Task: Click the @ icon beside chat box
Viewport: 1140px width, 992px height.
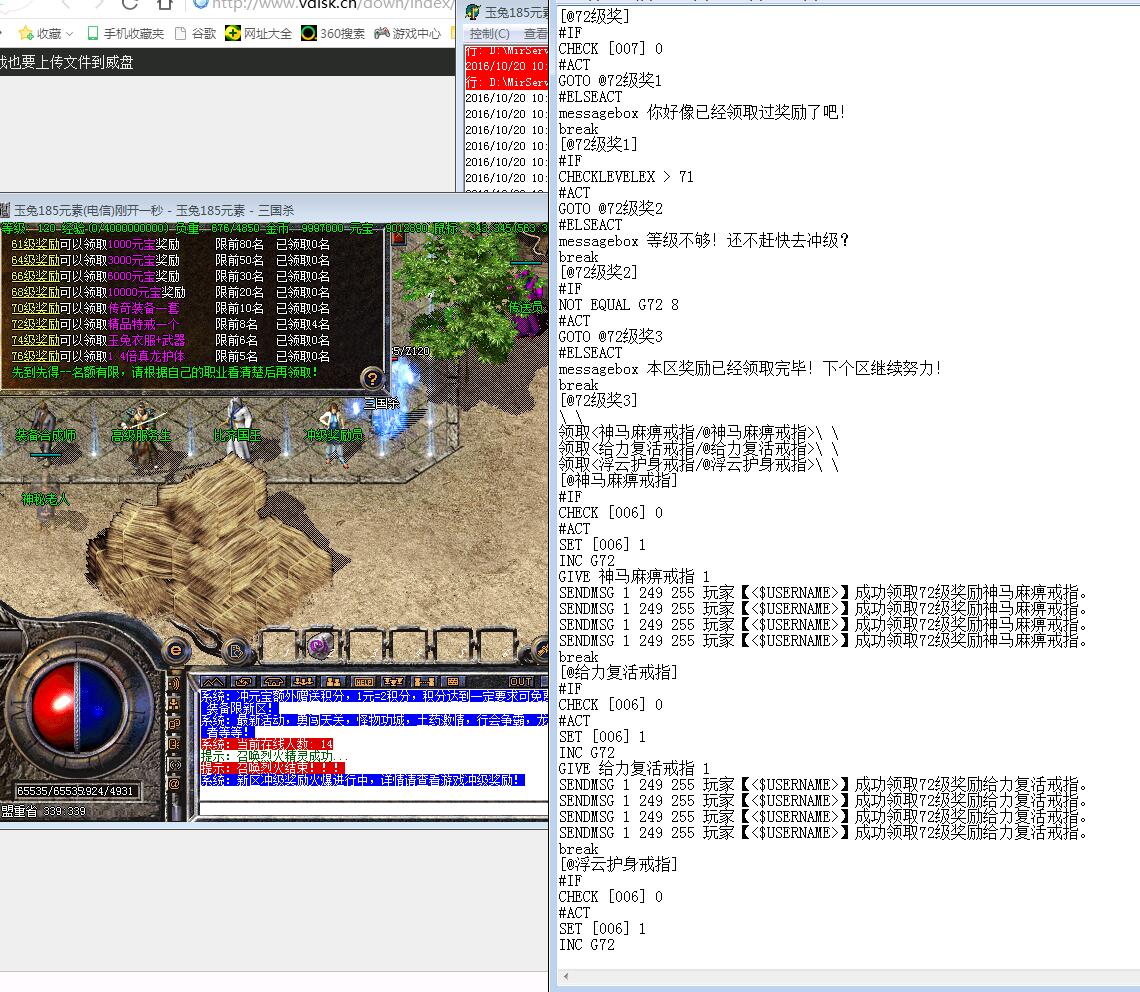Action: (174, 784)
